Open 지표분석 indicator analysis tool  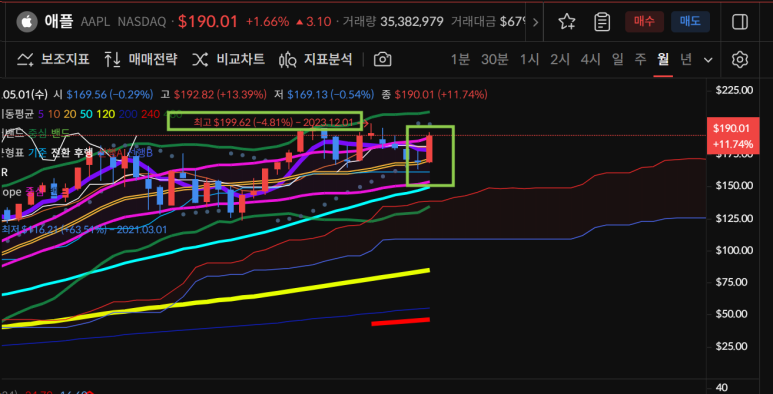pos(316,60)
